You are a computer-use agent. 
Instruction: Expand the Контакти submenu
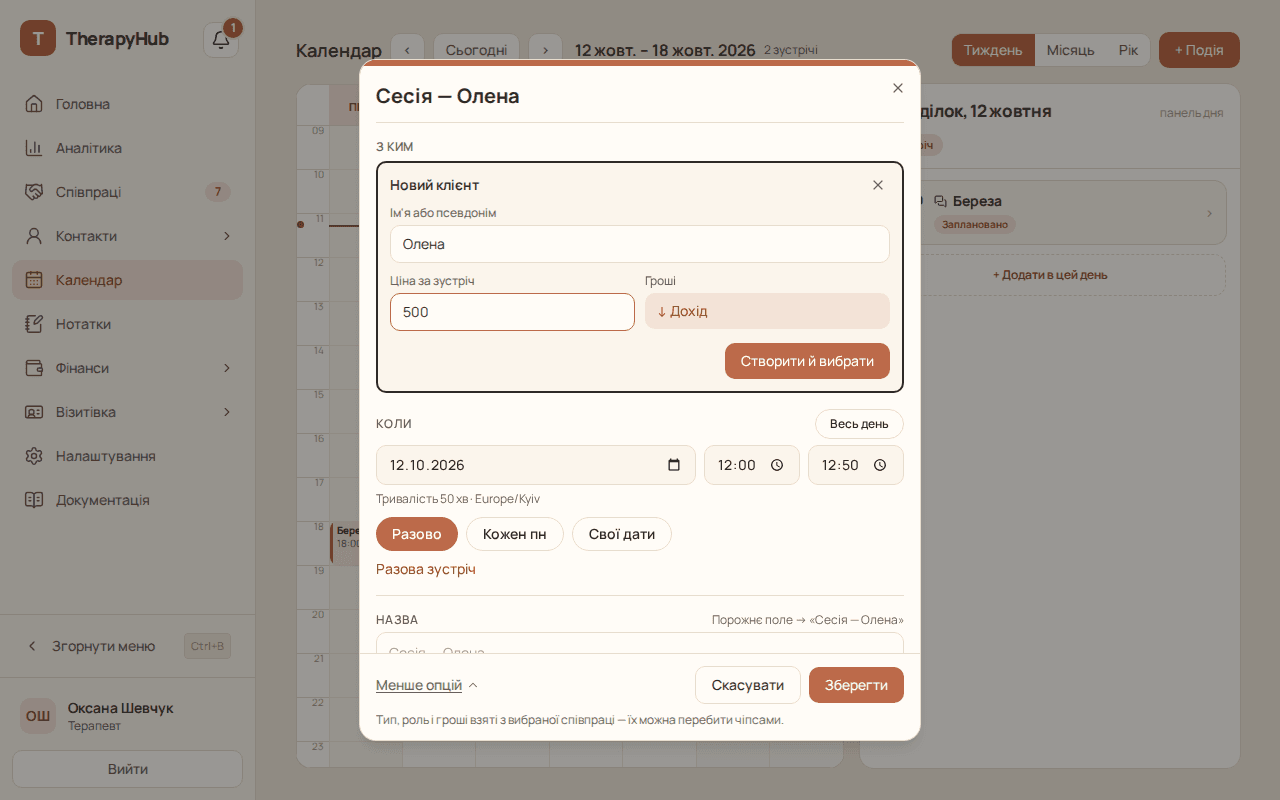point(227,236)
